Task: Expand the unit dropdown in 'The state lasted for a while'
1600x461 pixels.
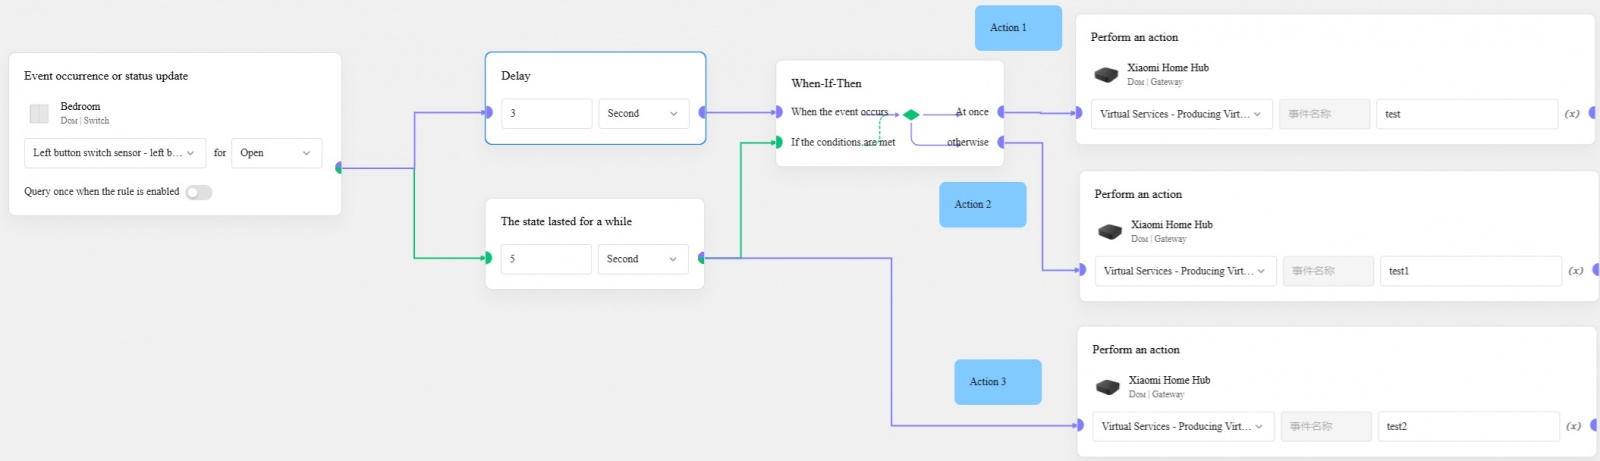Action: click(643, 259)
